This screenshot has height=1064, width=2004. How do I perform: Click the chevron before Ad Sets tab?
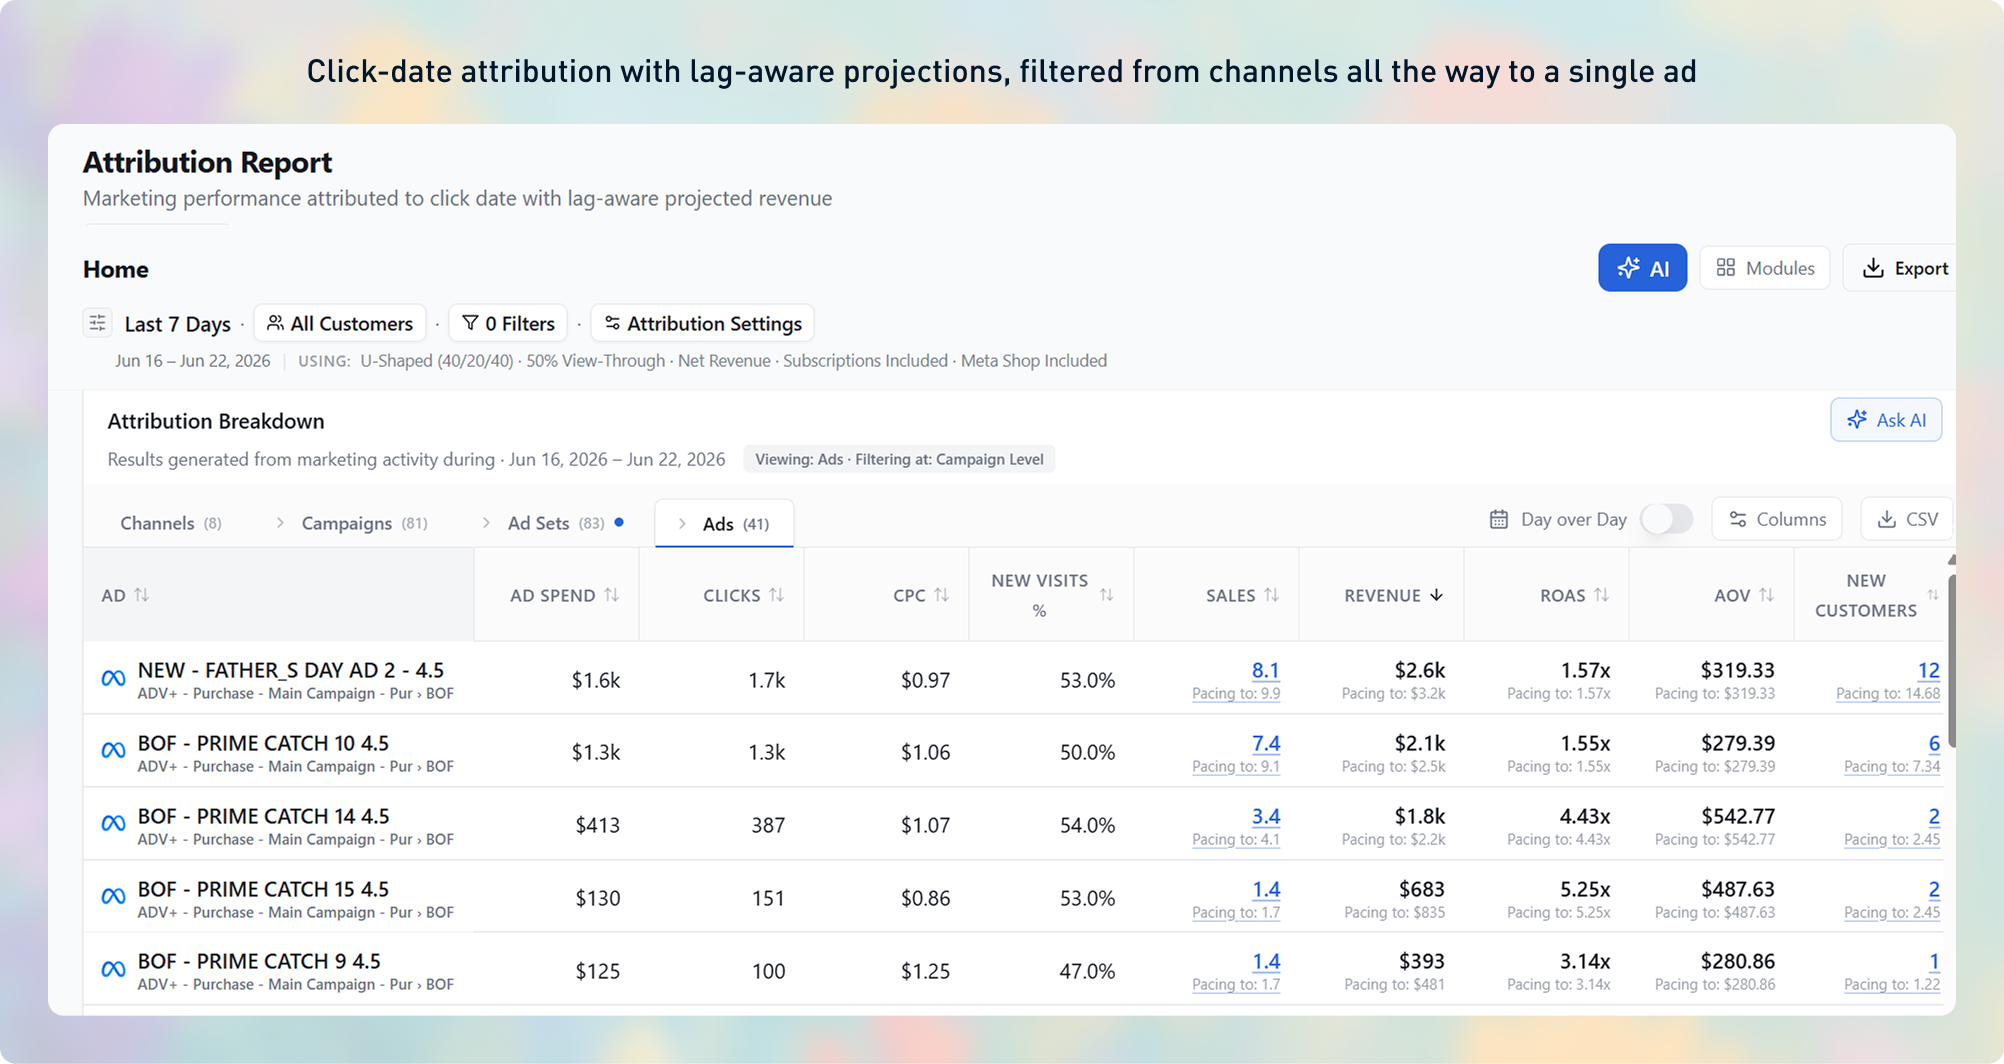point(486,523)
